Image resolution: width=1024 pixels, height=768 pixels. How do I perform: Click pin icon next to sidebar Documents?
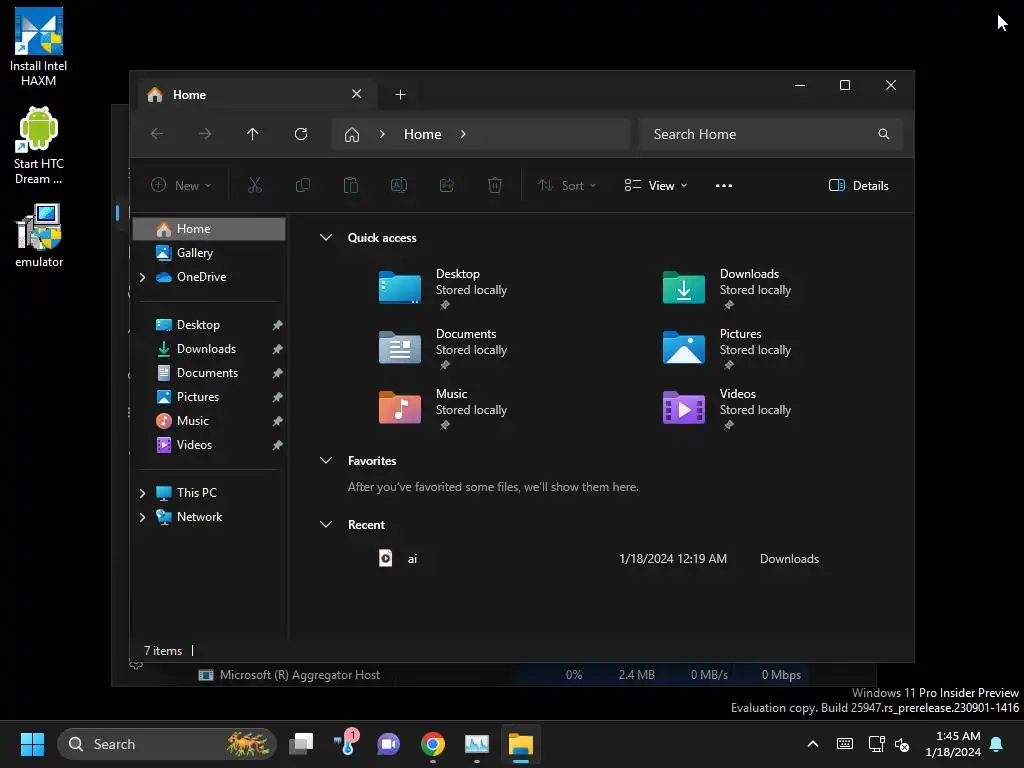(x=278, y=373)
